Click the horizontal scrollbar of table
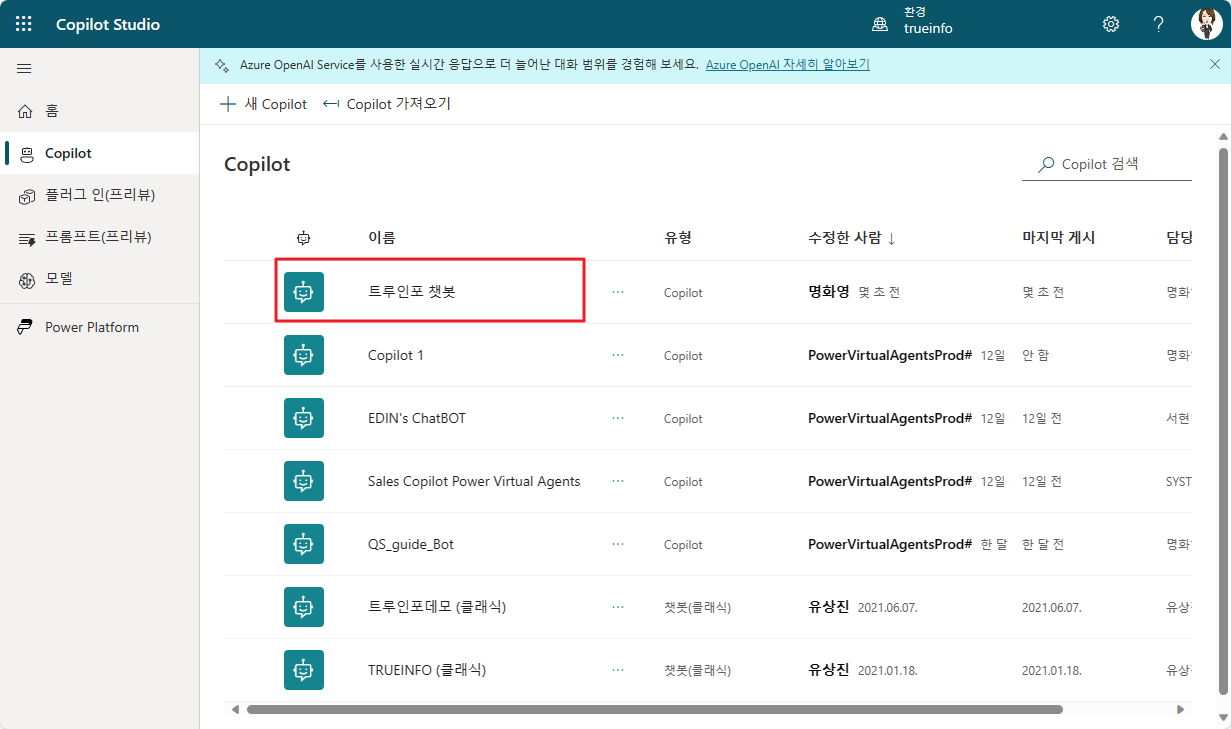Viewport: 1231px width, 729px height. 655,709
